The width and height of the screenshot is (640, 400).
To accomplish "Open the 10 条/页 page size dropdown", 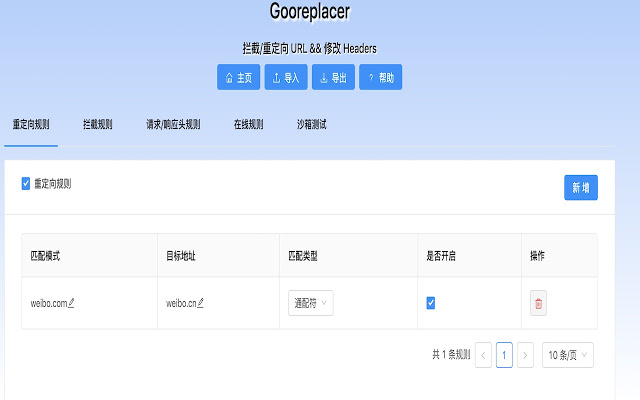I will pyautogui.click(x=568, y=355).
